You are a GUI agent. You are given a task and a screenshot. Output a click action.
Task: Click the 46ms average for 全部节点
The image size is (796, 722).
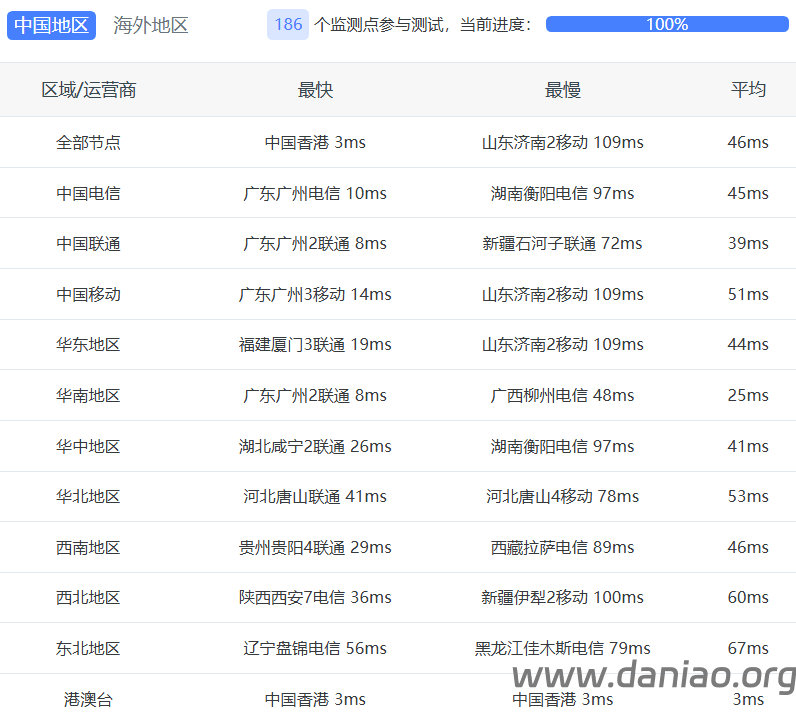(x=748, y=142)
